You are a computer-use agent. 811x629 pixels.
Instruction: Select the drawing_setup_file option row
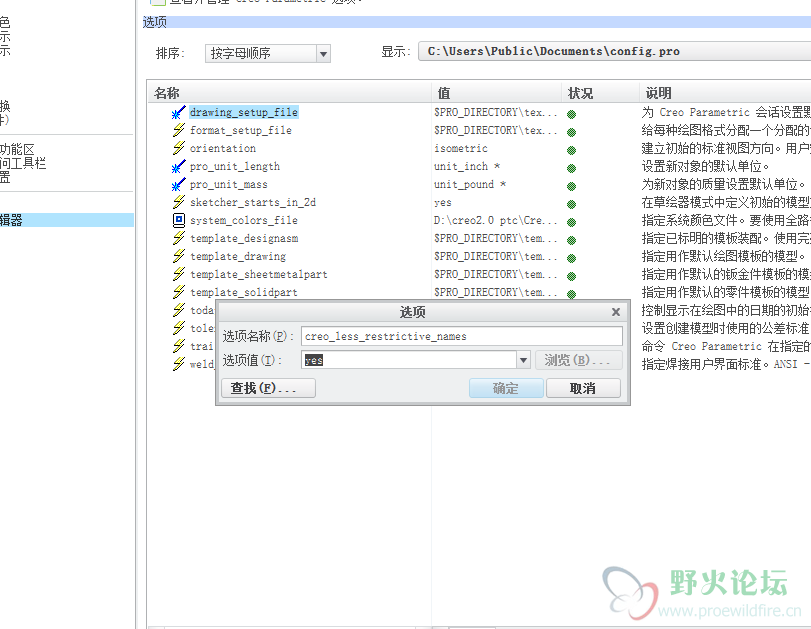pyautogui.click(x=244, y=112)
